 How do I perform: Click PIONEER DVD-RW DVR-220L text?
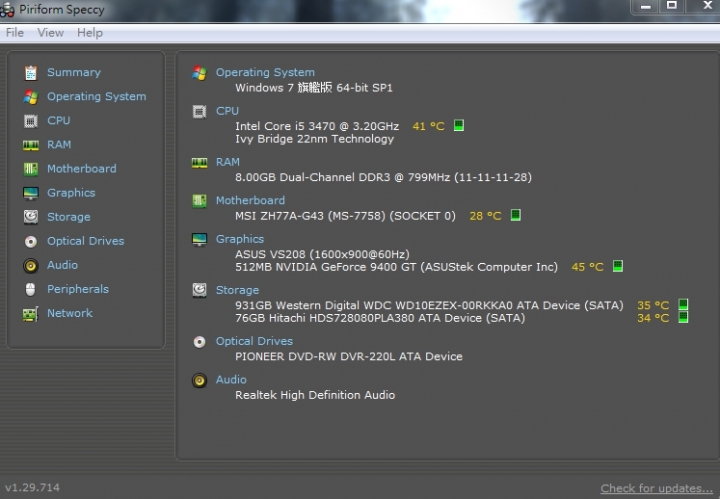[349, 357]
